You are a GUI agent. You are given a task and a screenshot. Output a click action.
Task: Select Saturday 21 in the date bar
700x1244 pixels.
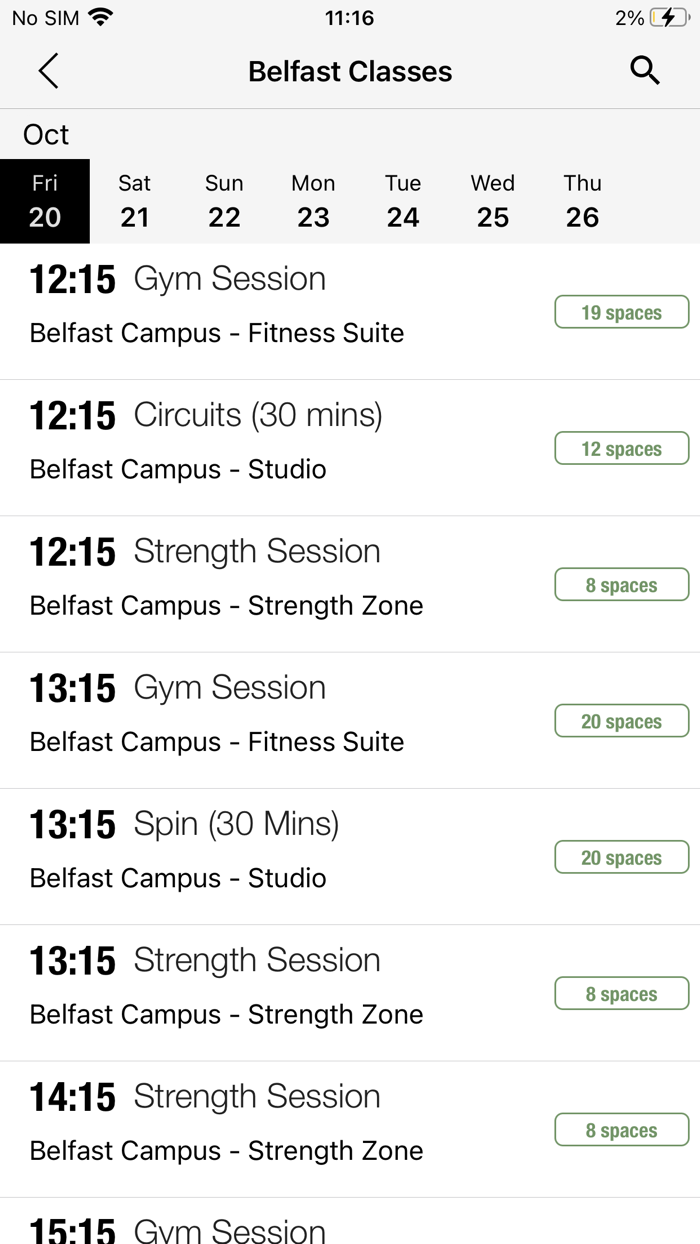pyautogui.click(x=134, y=201)
